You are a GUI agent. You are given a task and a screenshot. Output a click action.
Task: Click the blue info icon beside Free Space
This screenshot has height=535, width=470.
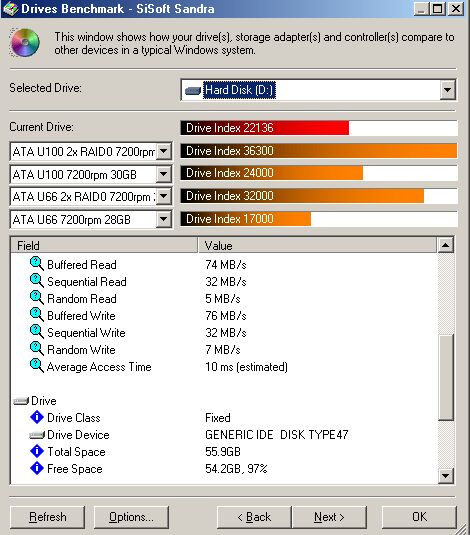pyautogui.click(x=37, y=468)
